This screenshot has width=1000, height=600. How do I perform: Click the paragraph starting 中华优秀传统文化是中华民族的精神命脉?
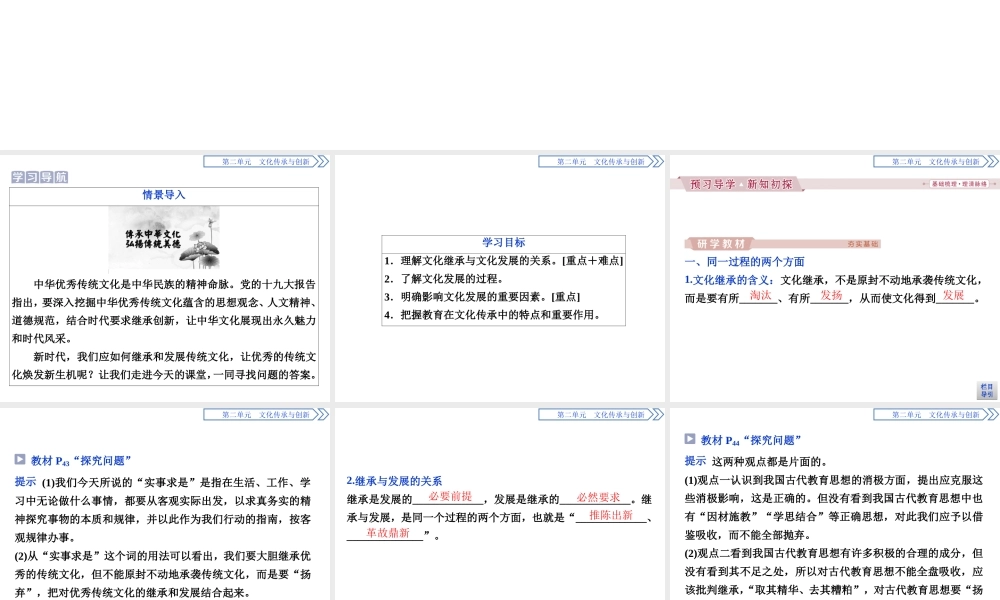[x=164, y=311]
